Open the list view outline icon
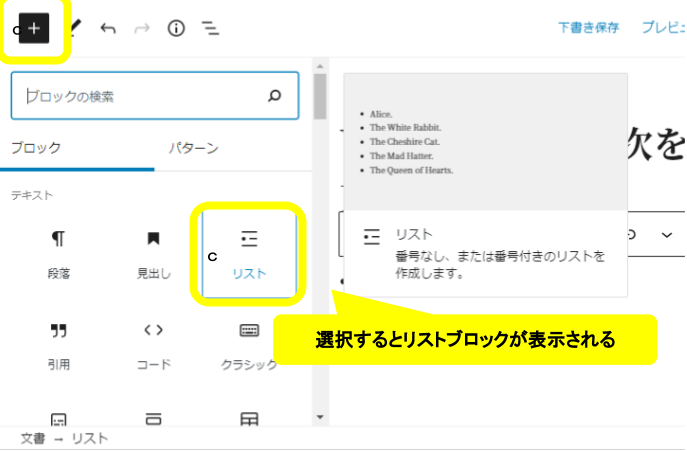The height and width of the screenshot is (451, 687). pyautogui.click(x=210, y=29)
